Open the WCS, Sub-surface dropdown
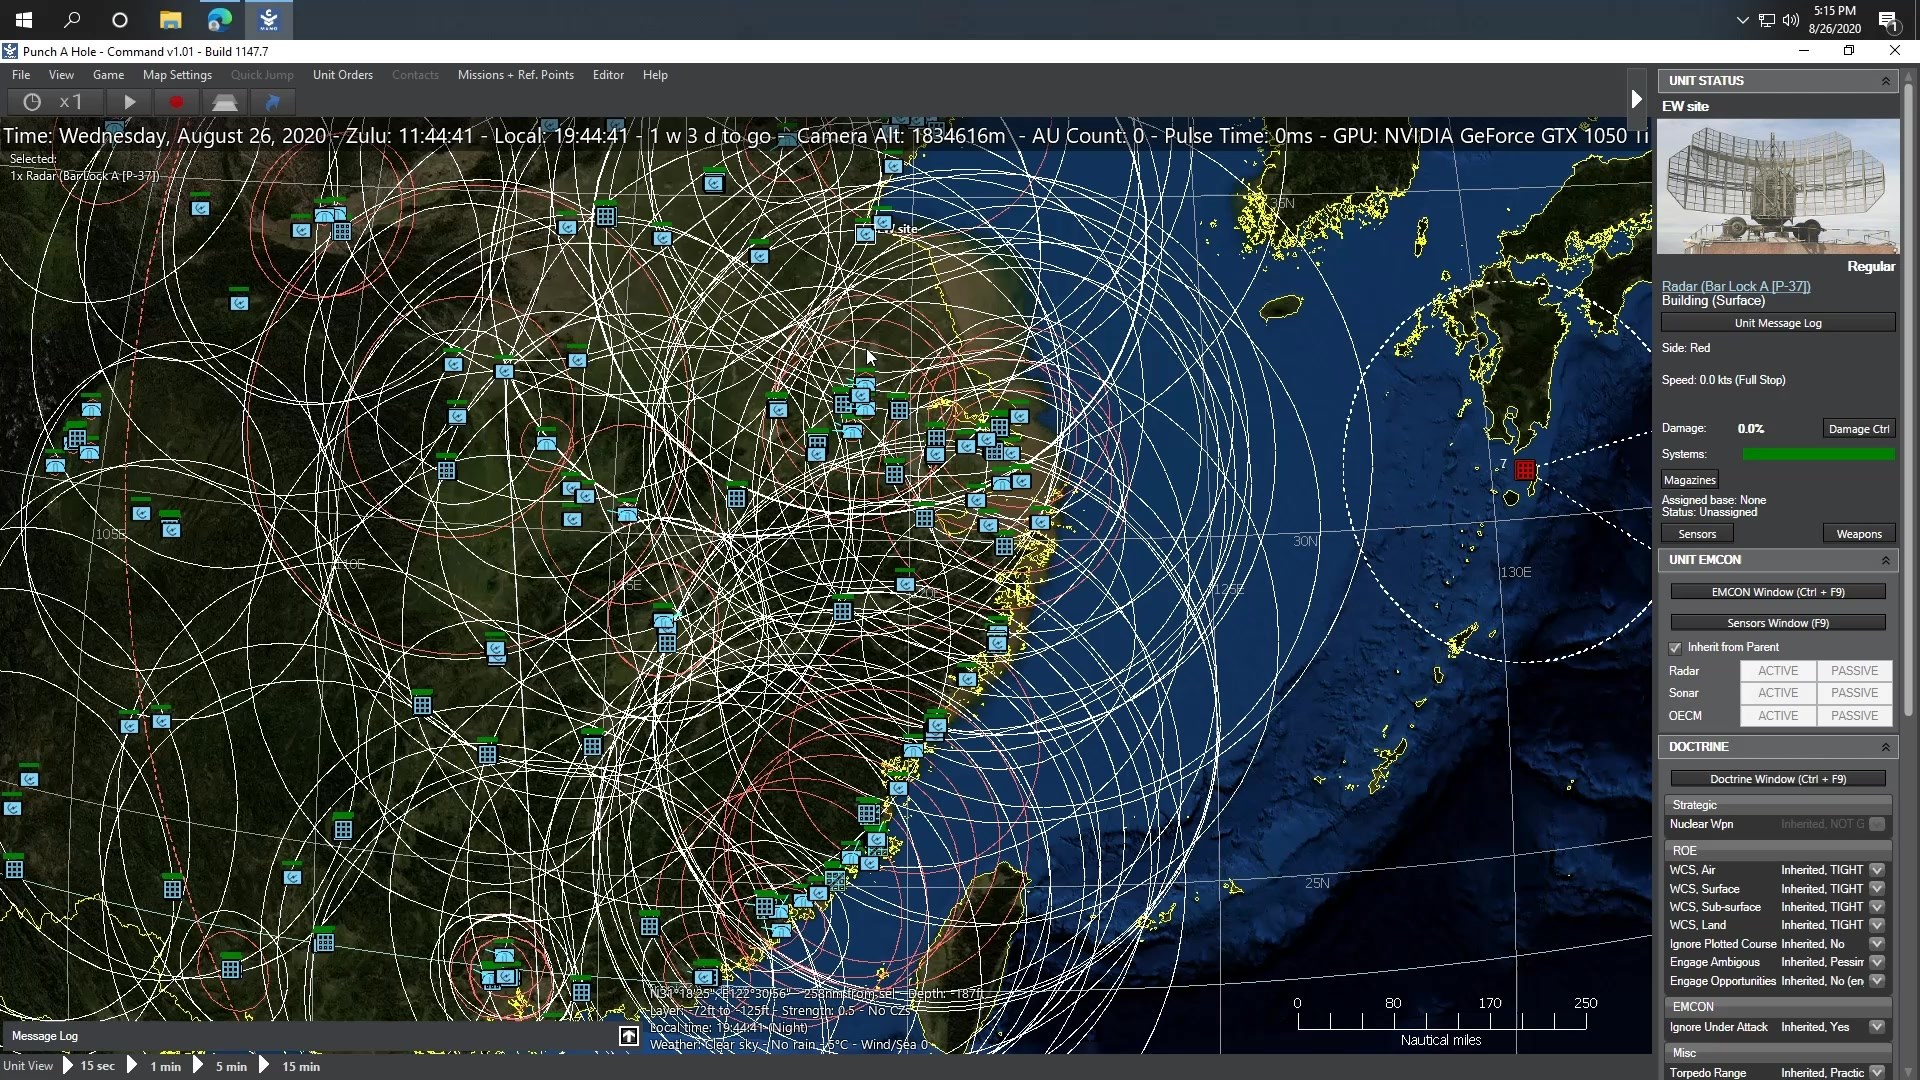 1877,907
